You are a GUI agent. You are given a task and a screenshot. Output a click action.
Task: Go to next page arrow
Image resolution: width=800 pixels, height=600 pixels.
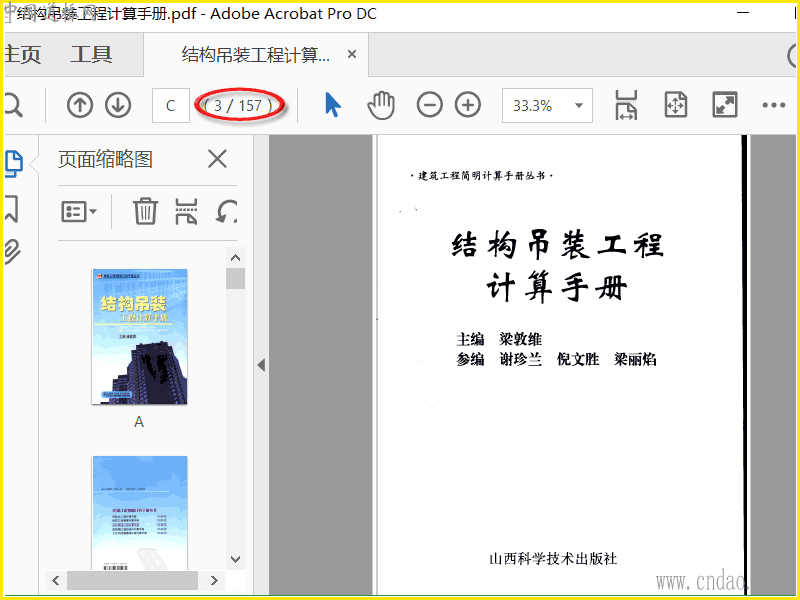coord(118,106)
